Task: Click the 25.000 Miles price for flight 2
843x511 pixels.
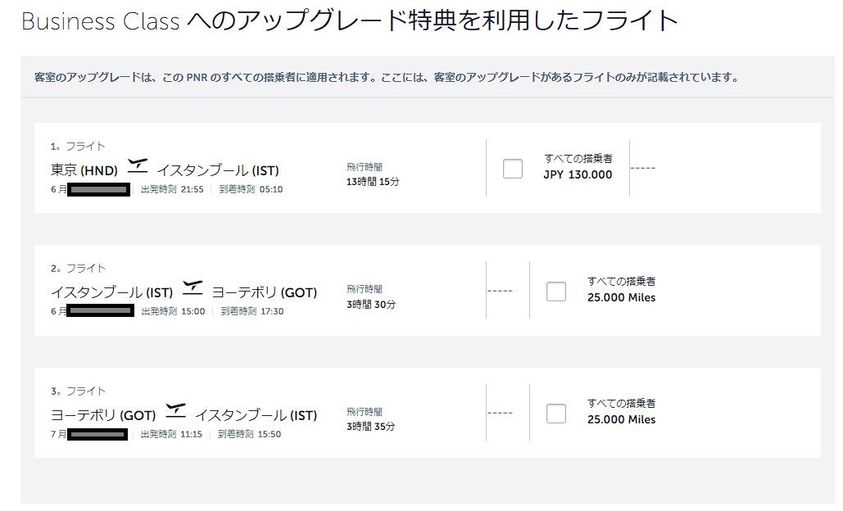Action: [621, 297]
